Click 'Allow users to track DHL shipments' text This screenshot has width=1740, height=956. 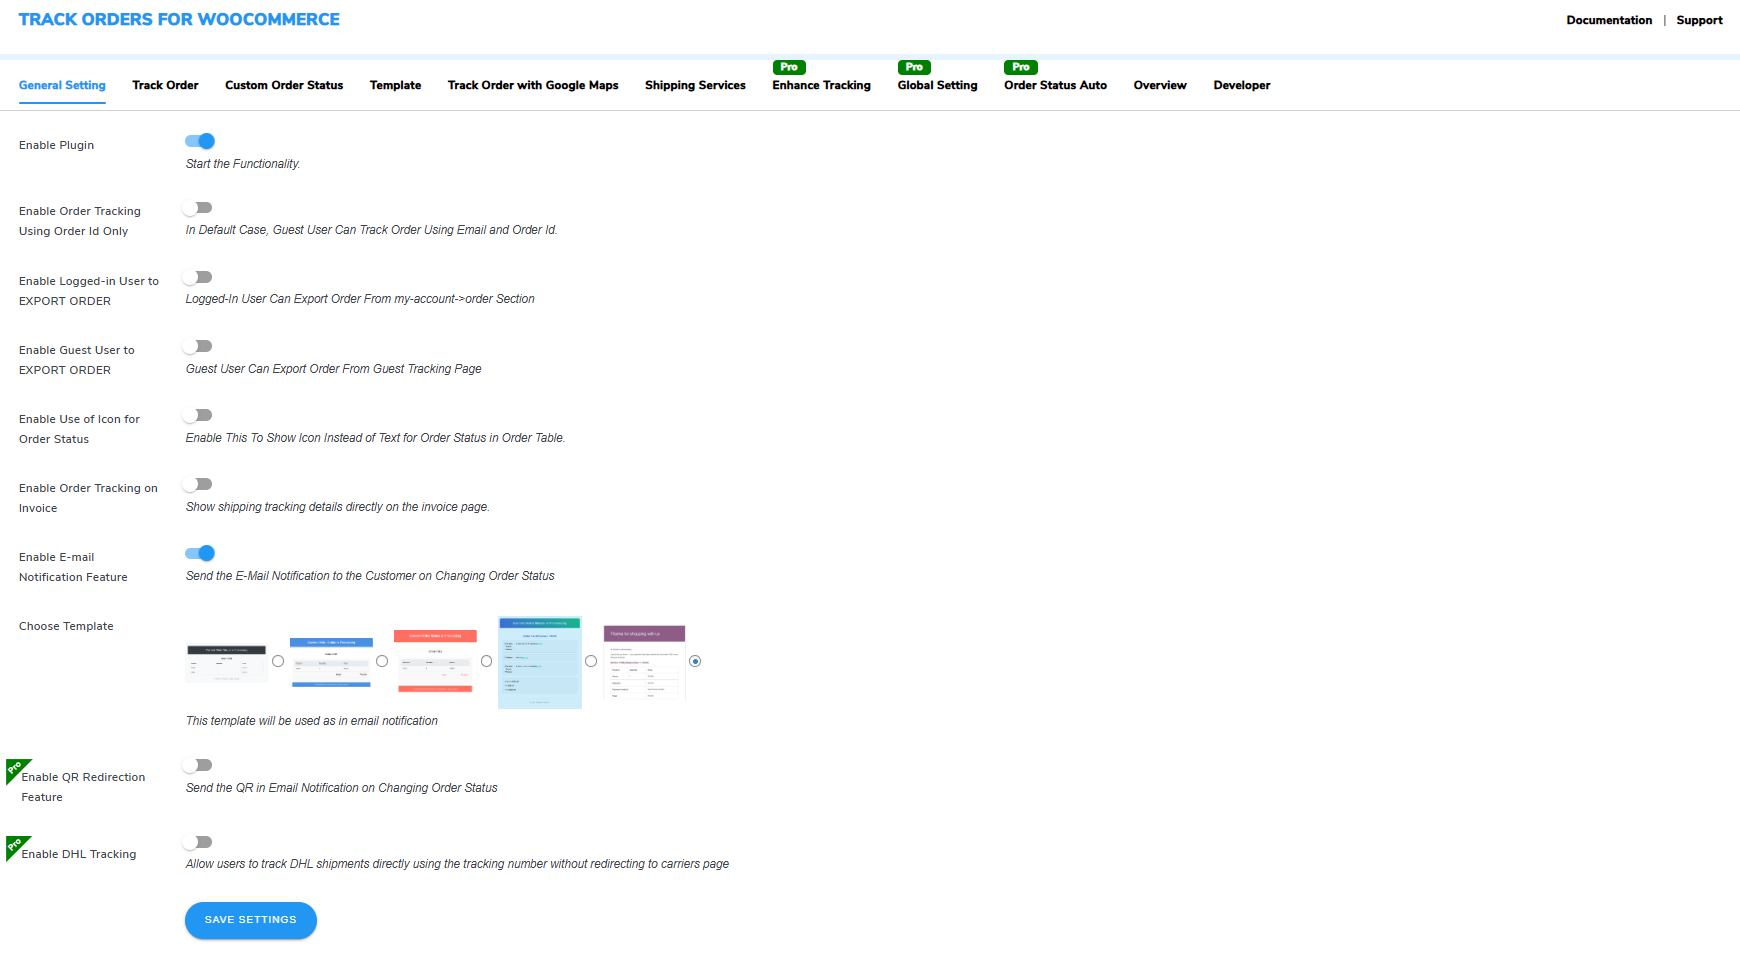pos(457,864)
